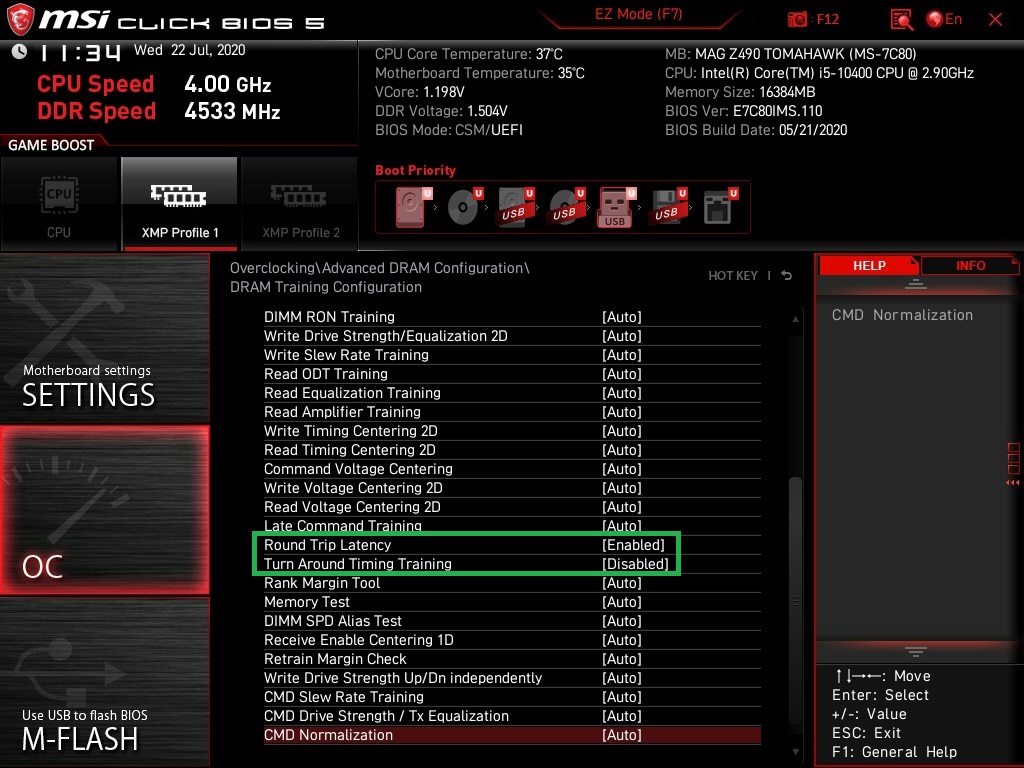
Task: Toggle the CPU Game Boost button
Action: pos(59,204)
